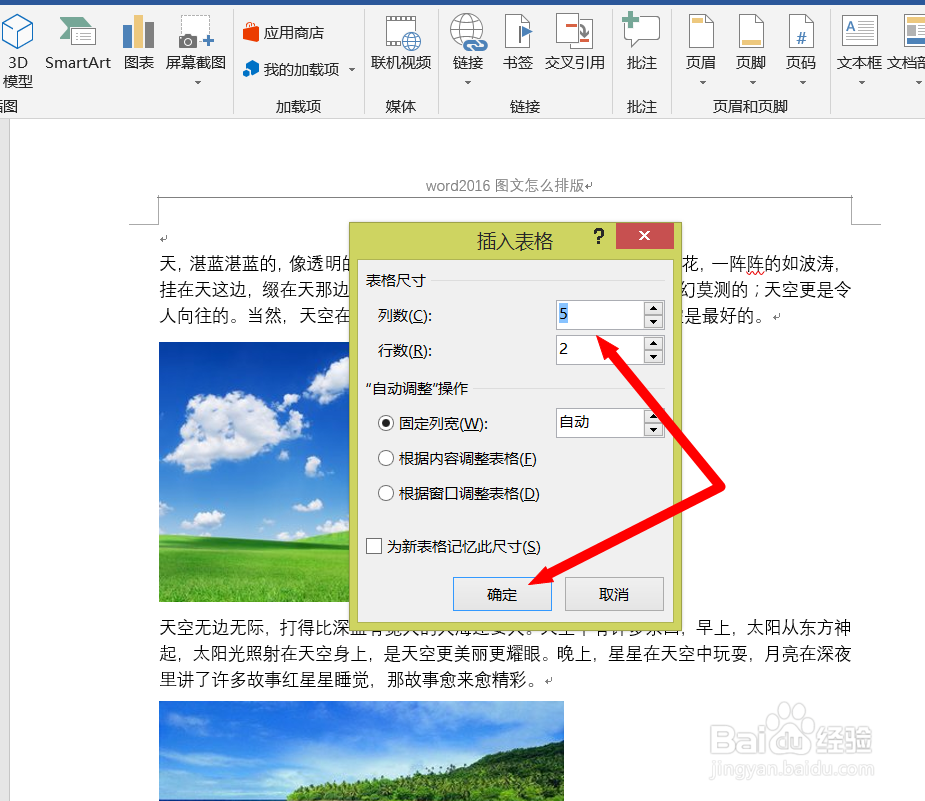Viewport: 925px width, 801px height.
Task: Open the 应用商店 add-in store
Action: [x=284, y=32]
